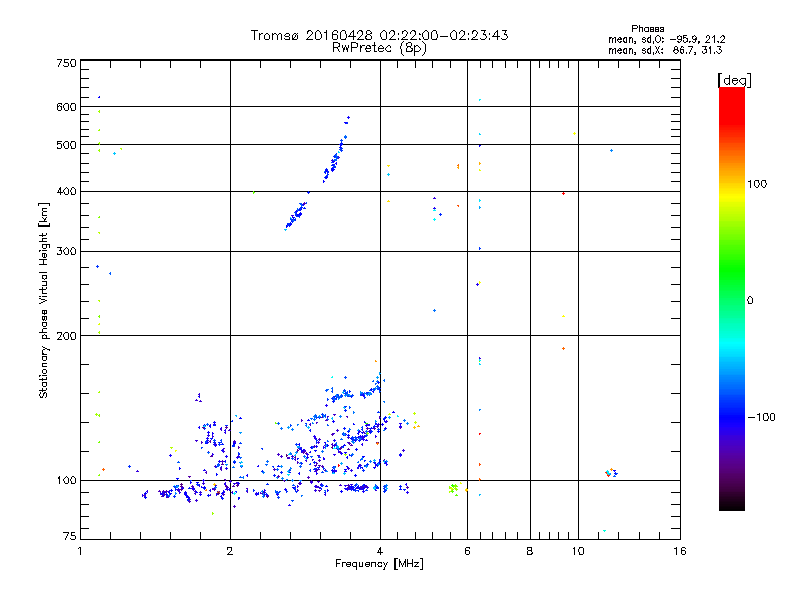The width and height of the screenshot is (800, 600).
Task: Click the green point cluster near 5.6 MHz, 97 km
Action: pos(453,489)
